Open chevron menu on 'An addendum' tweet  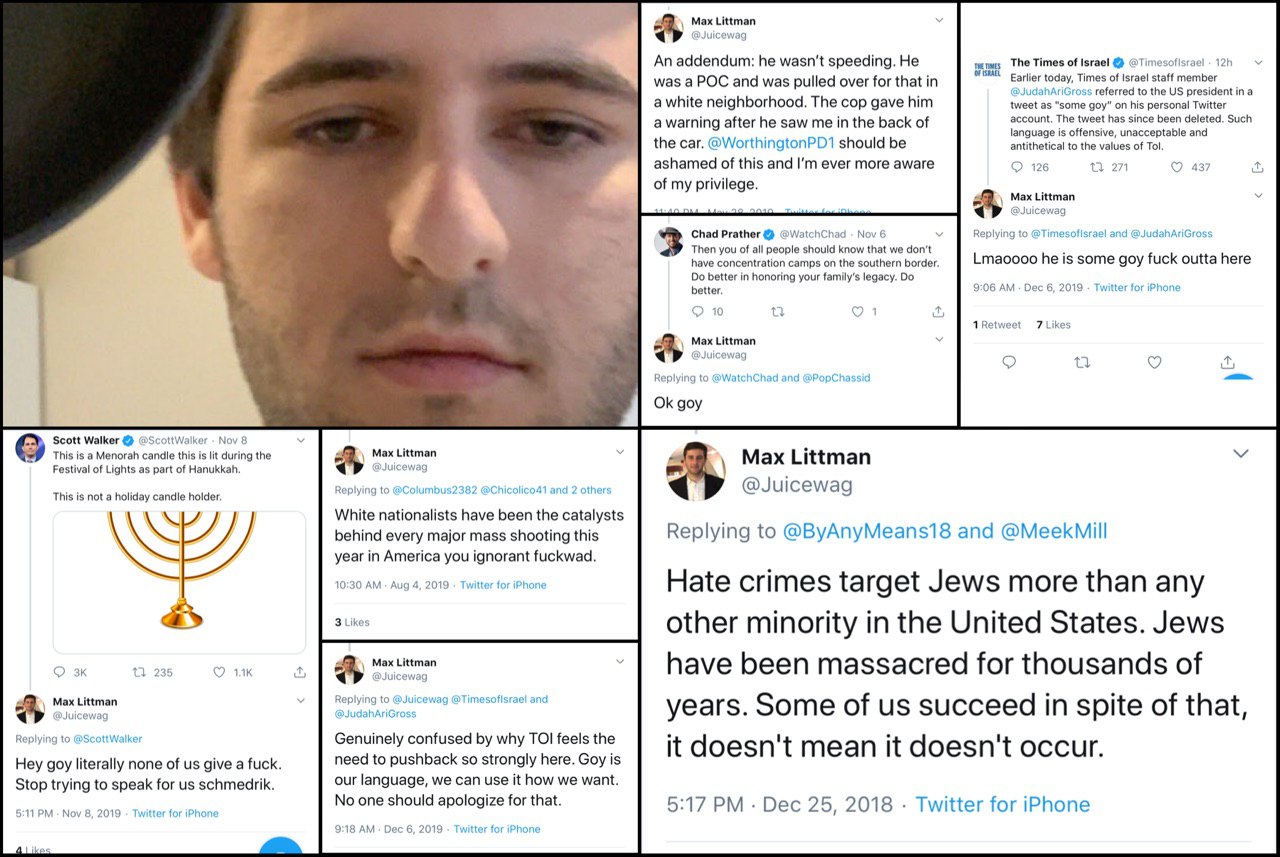939,20
